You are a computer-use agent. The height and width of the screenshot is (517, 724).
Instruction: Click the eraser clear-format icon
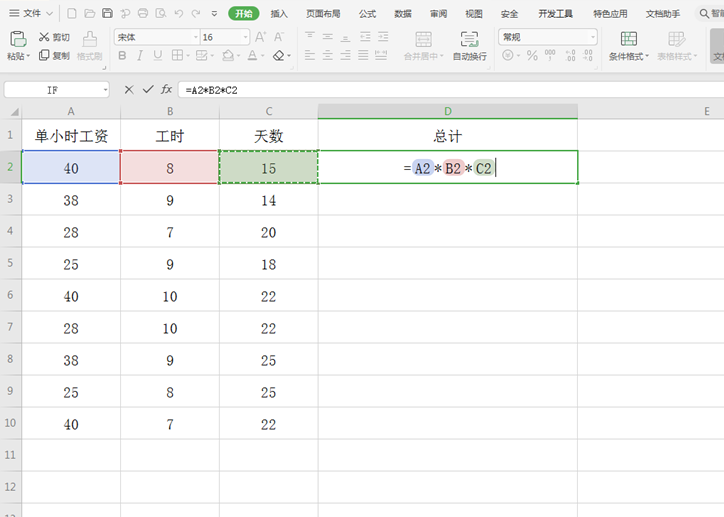(278, 56)
